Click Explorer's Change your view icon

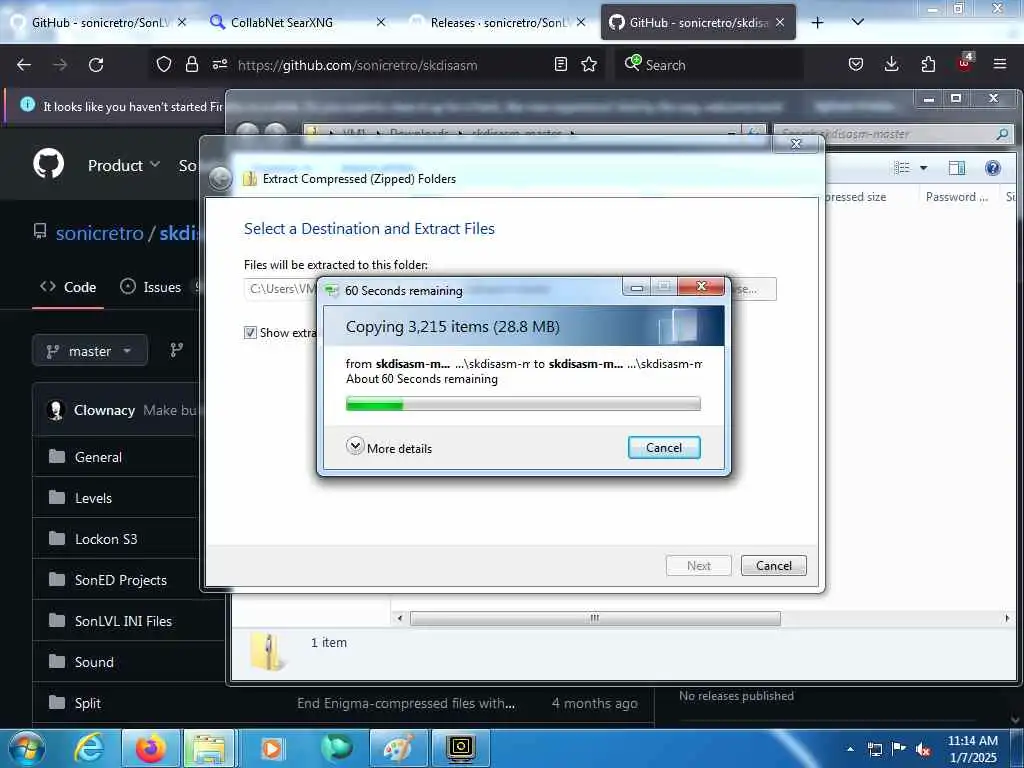[x=902, y=168]
